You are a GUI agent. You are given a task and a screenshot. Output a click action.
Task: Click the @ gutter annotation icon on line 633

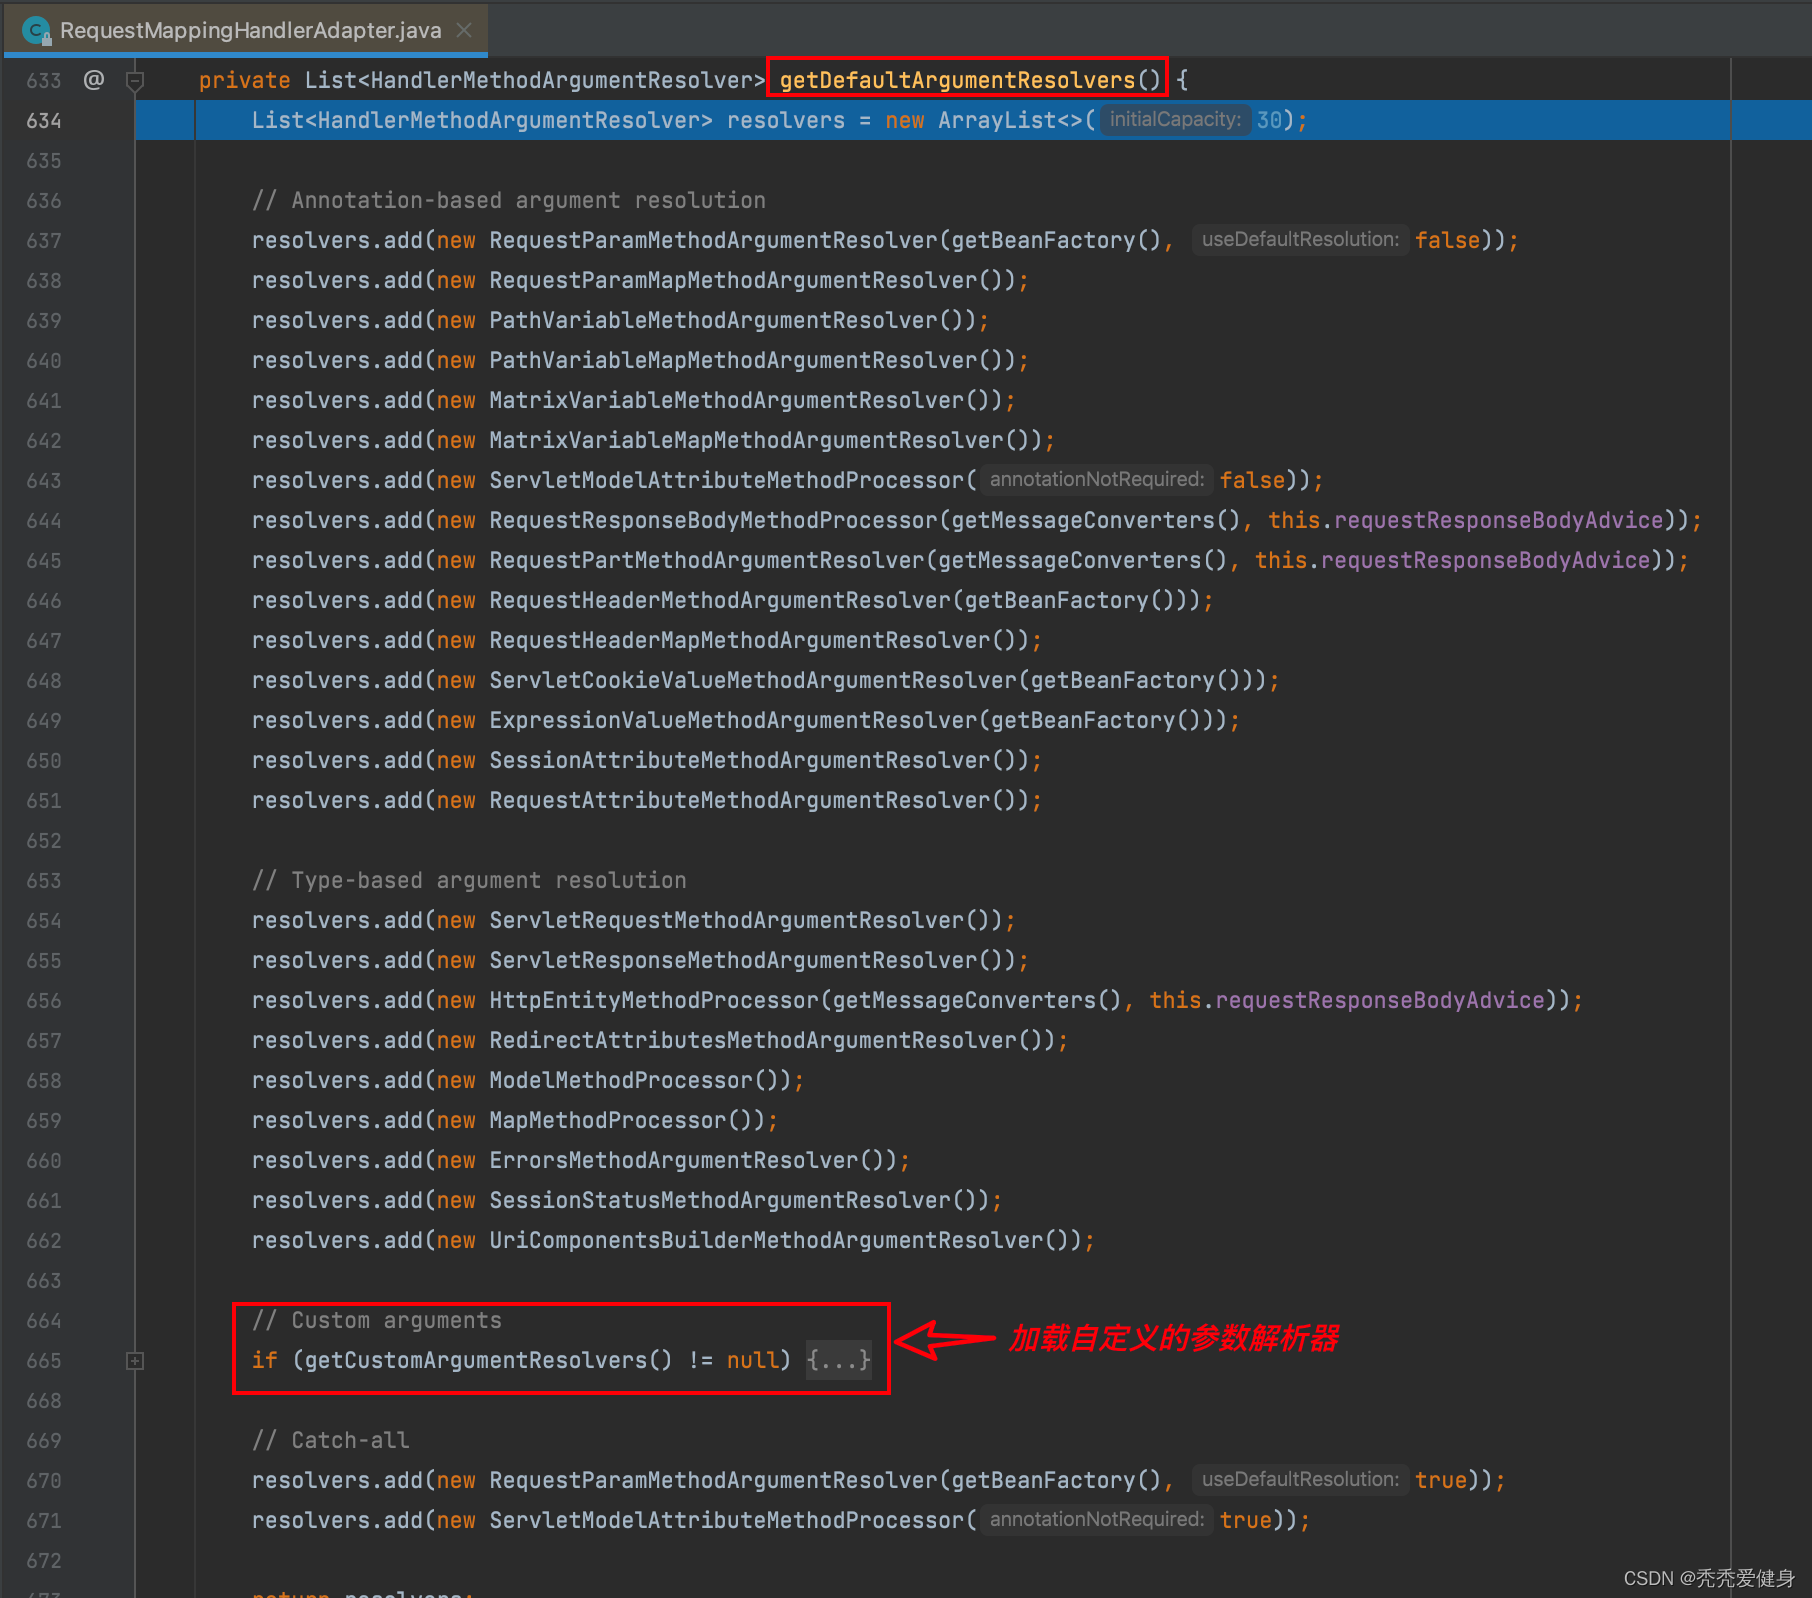94,79
